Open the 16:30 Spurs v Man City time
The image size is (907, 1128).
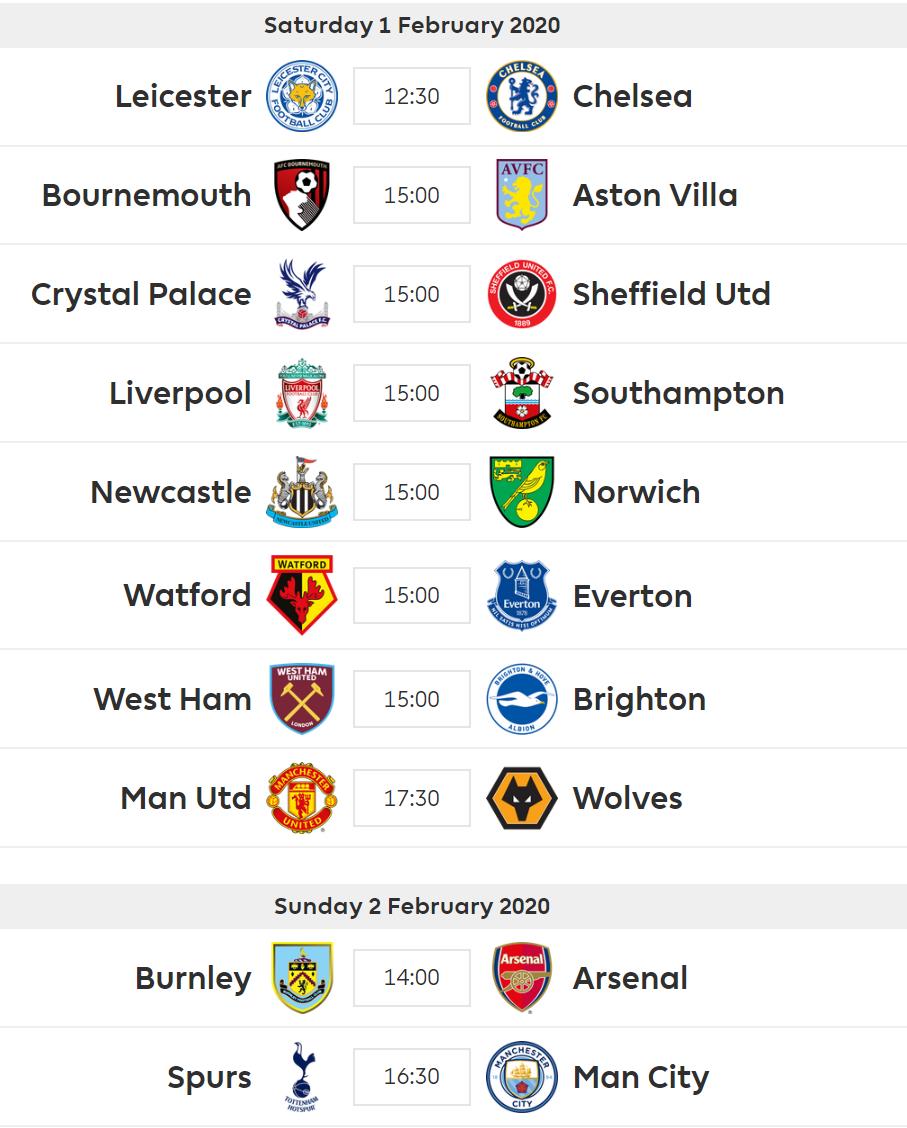[x=411, y=1076]
